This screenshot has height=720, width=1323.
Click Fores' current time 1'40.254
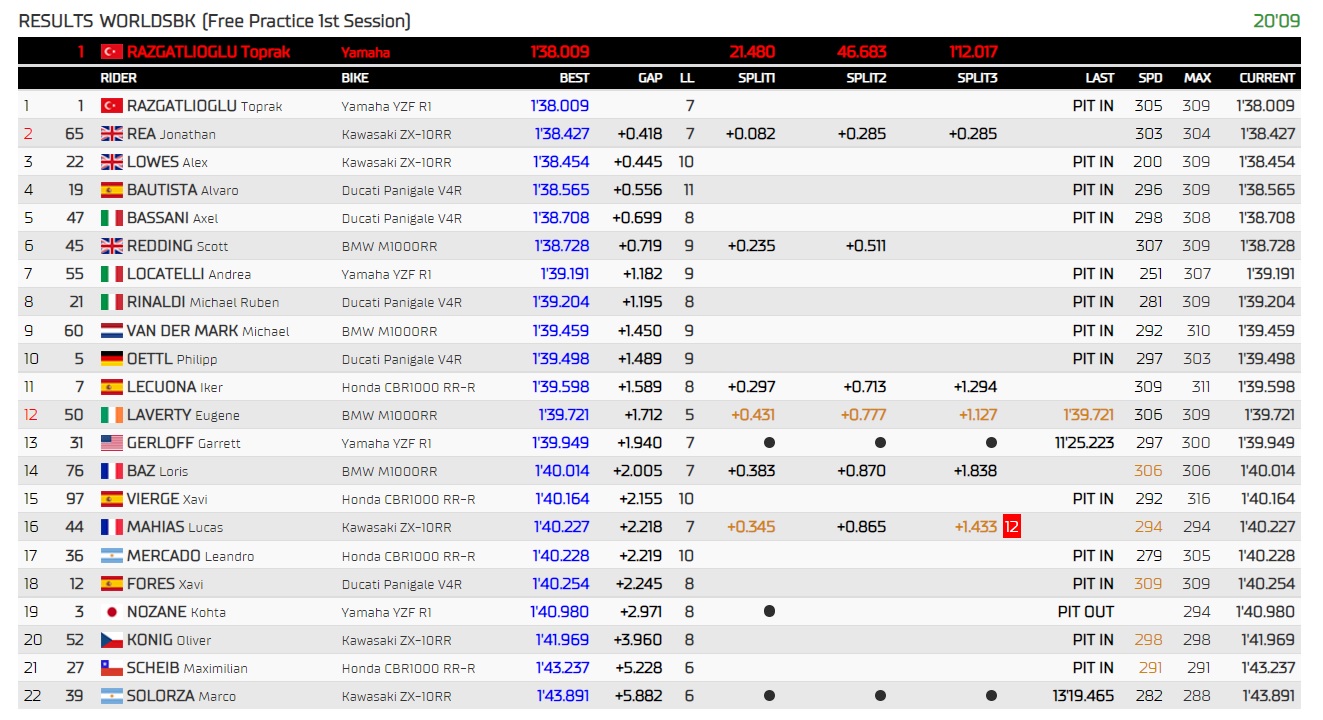pos(1266,584)
